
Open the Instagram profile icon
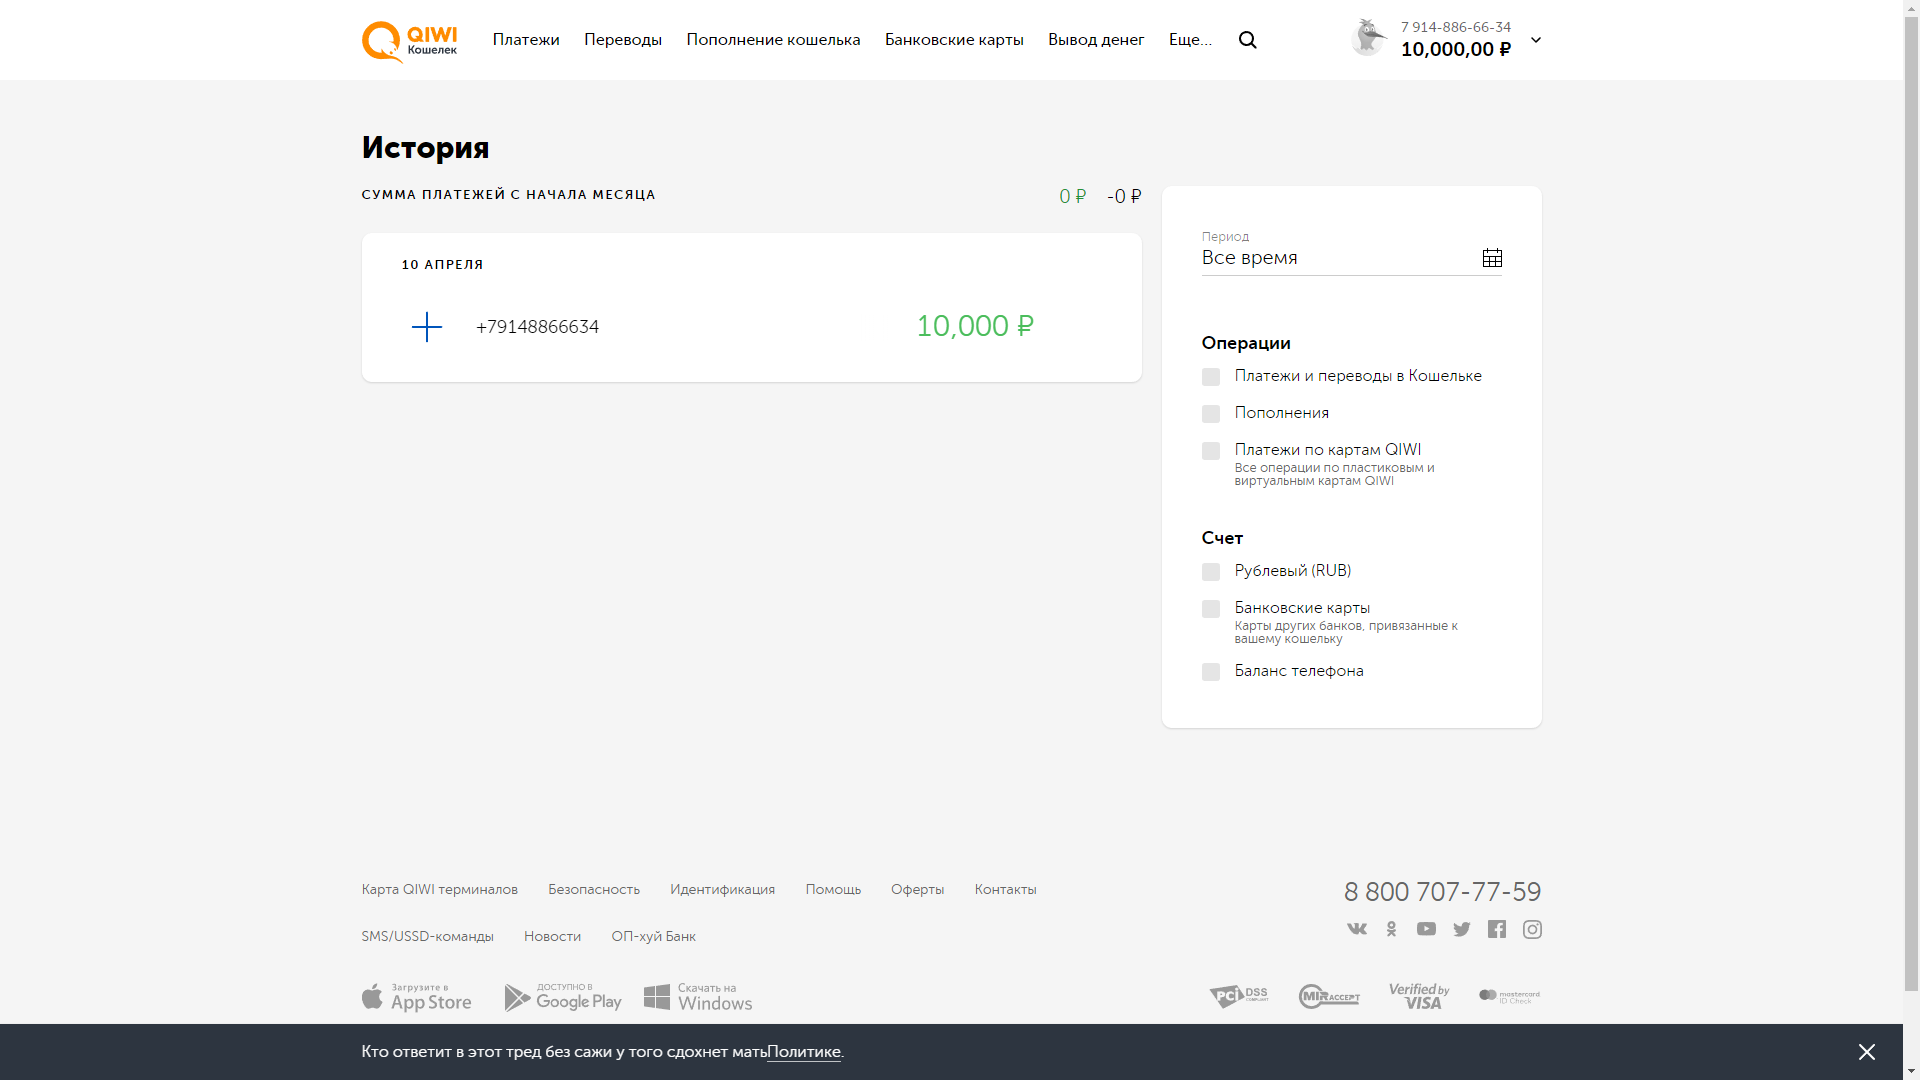click(1531, 929)
